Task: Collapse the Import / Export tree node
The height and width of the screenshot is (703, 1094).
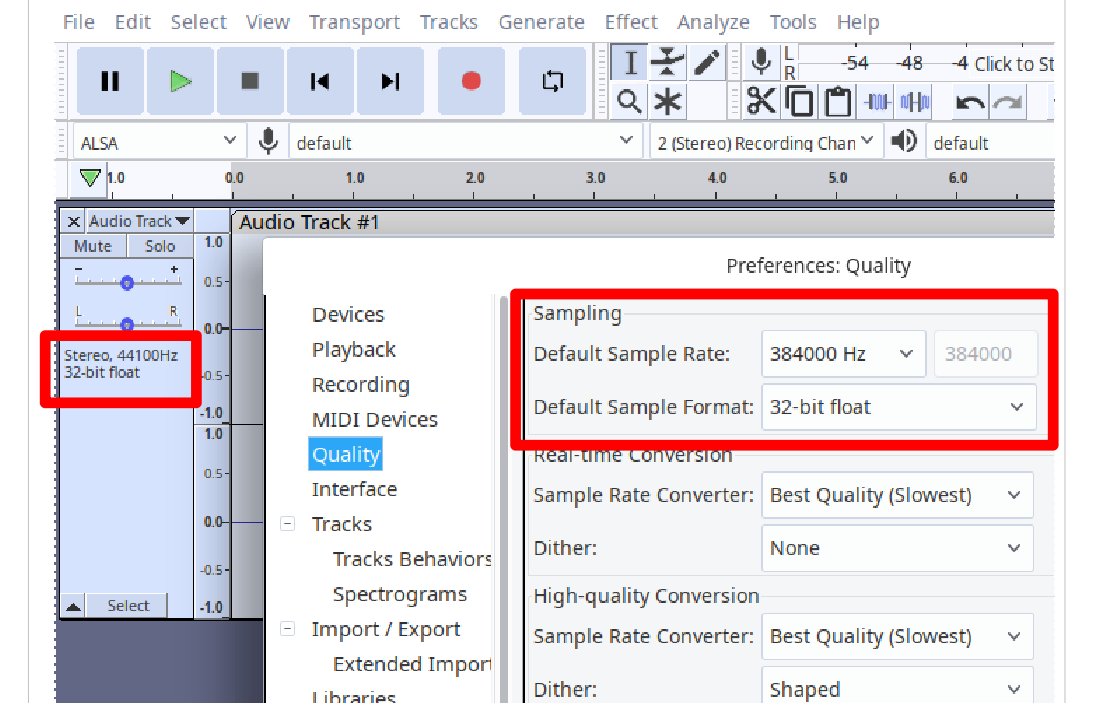Action: coord(287,628)
